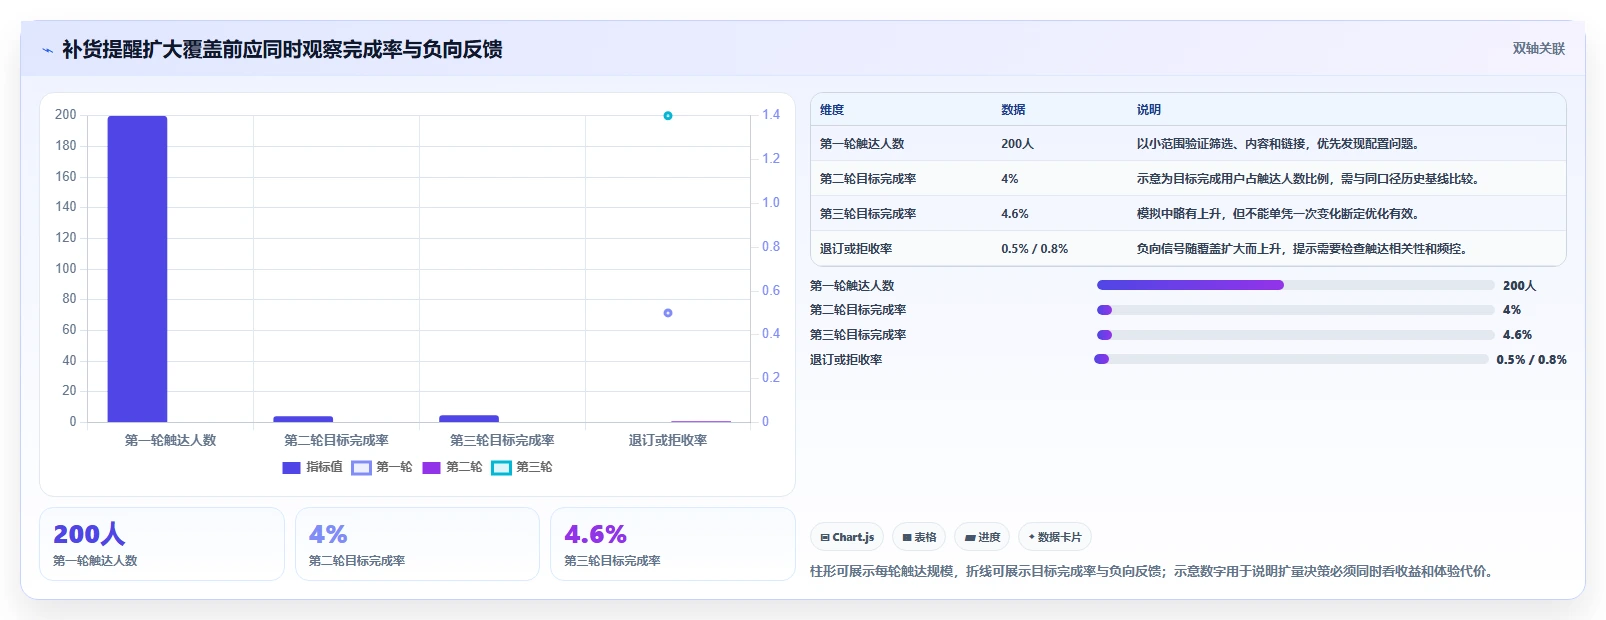
Task: Click the x-axis label 退订或拒收率
Action: (668, 440)
